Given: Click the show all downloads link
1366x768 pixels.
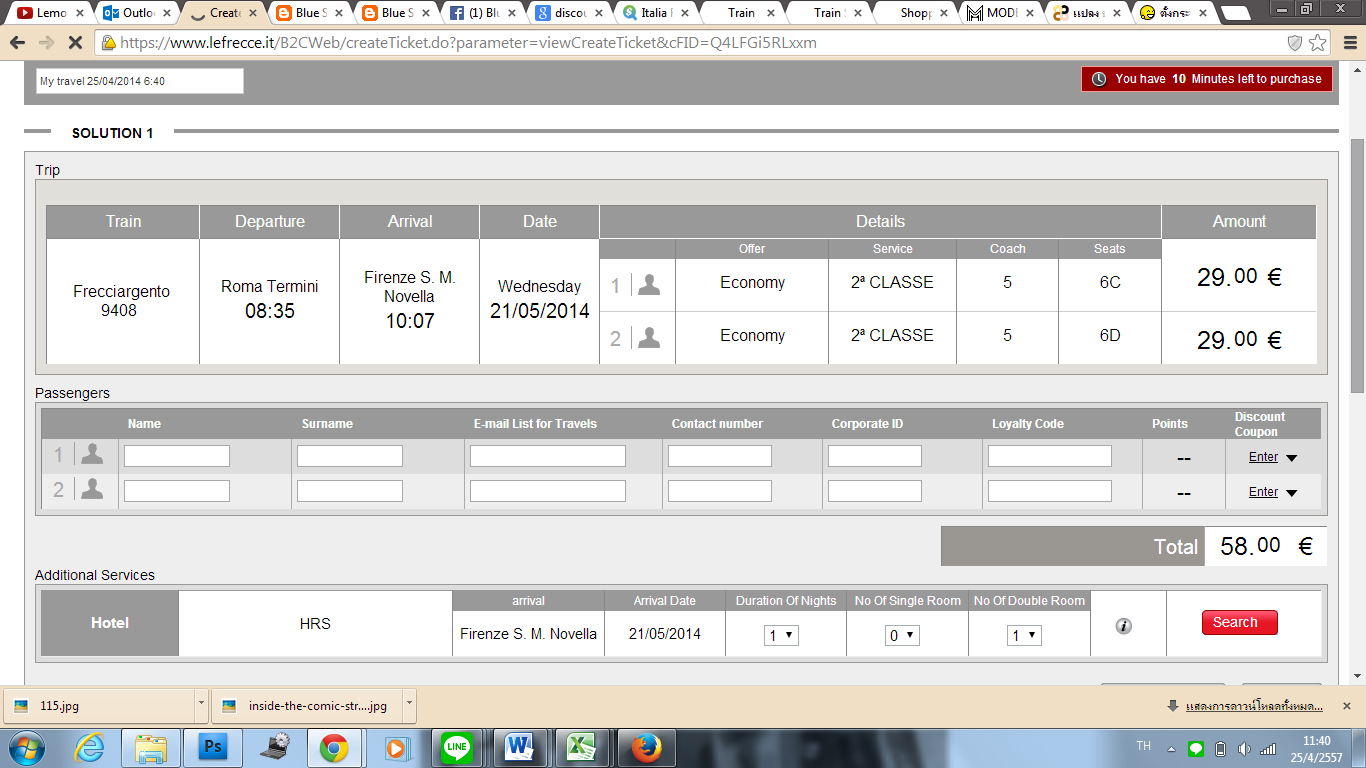Looking at the screenshot, I should coord(1253,706).
